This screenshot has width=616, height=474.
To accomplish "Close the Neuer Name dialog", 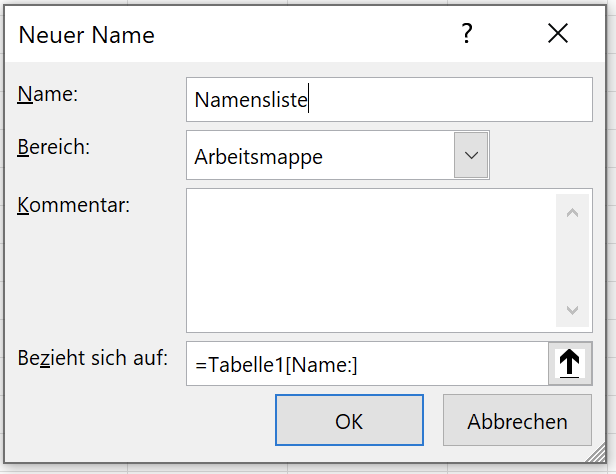I will [x=558, y=33].
